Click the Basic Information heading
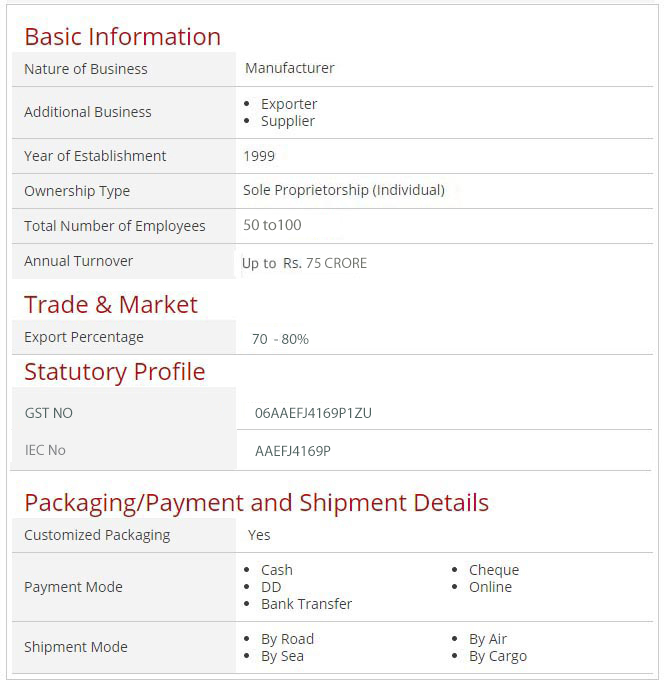Viewport: 664px width, 700px height. pos(122,37)
